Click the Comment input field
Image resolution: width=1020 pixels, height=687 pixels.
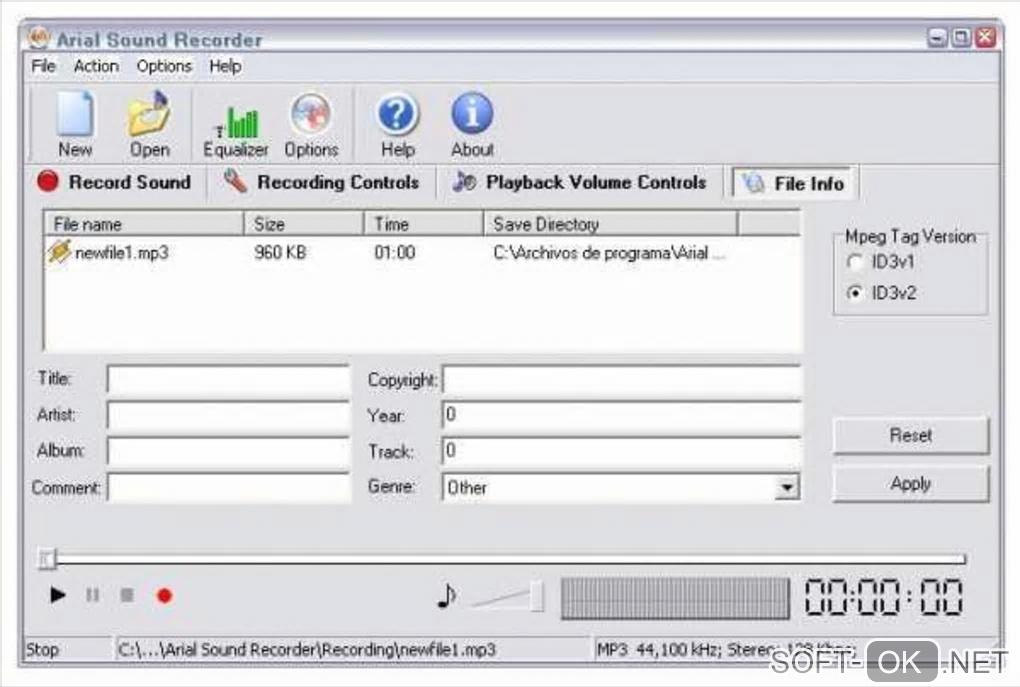point(228,487)
